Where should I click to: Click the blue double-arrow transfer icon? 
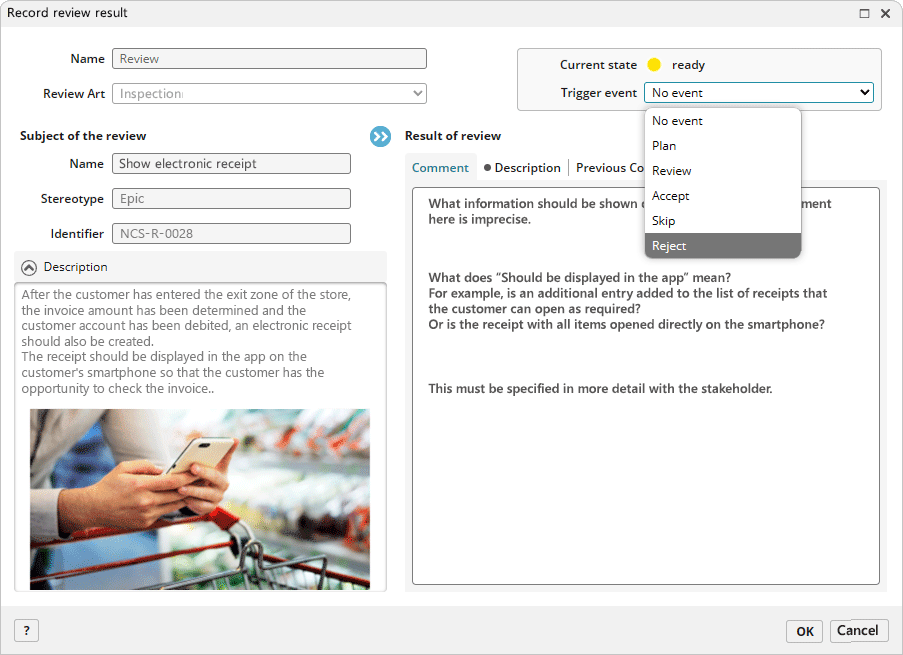coord(380,136)
